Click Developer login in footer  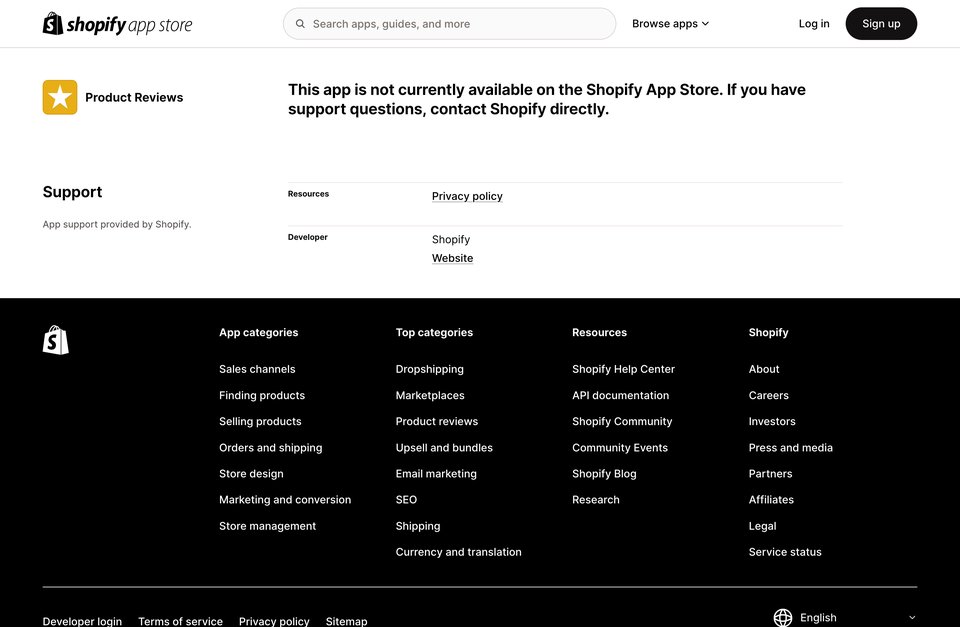[82, 621]
